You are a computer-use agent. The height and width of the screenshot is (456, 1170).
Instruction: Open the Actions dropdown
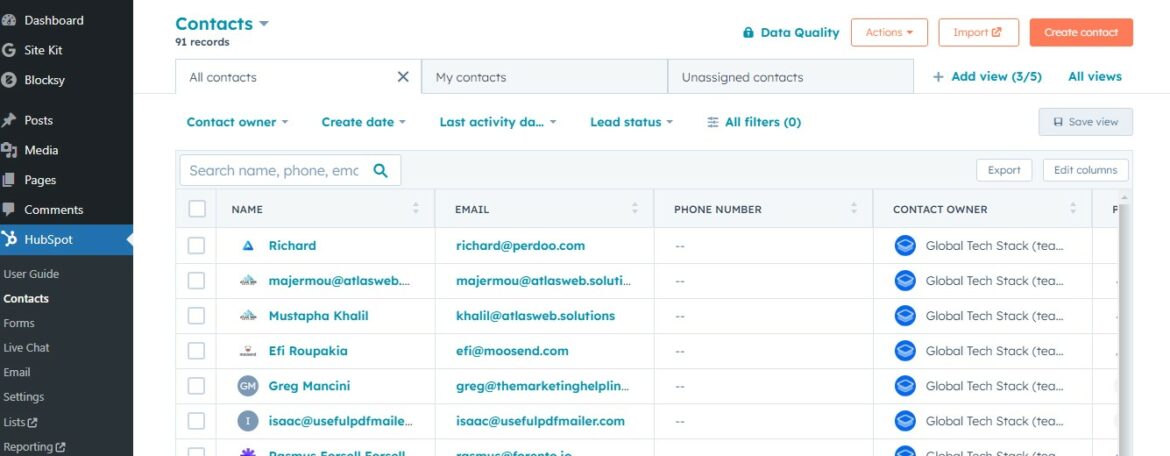tap(889, 32)
